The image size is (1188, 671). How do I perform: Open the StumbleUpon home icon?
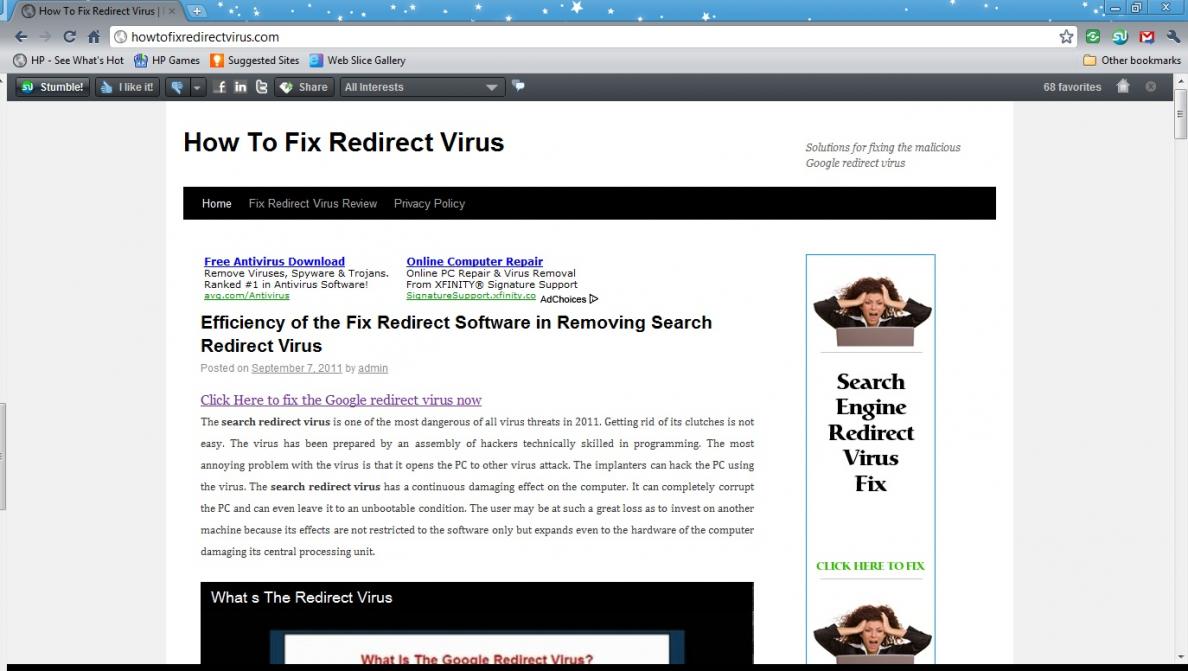(x=1123, y=86)
